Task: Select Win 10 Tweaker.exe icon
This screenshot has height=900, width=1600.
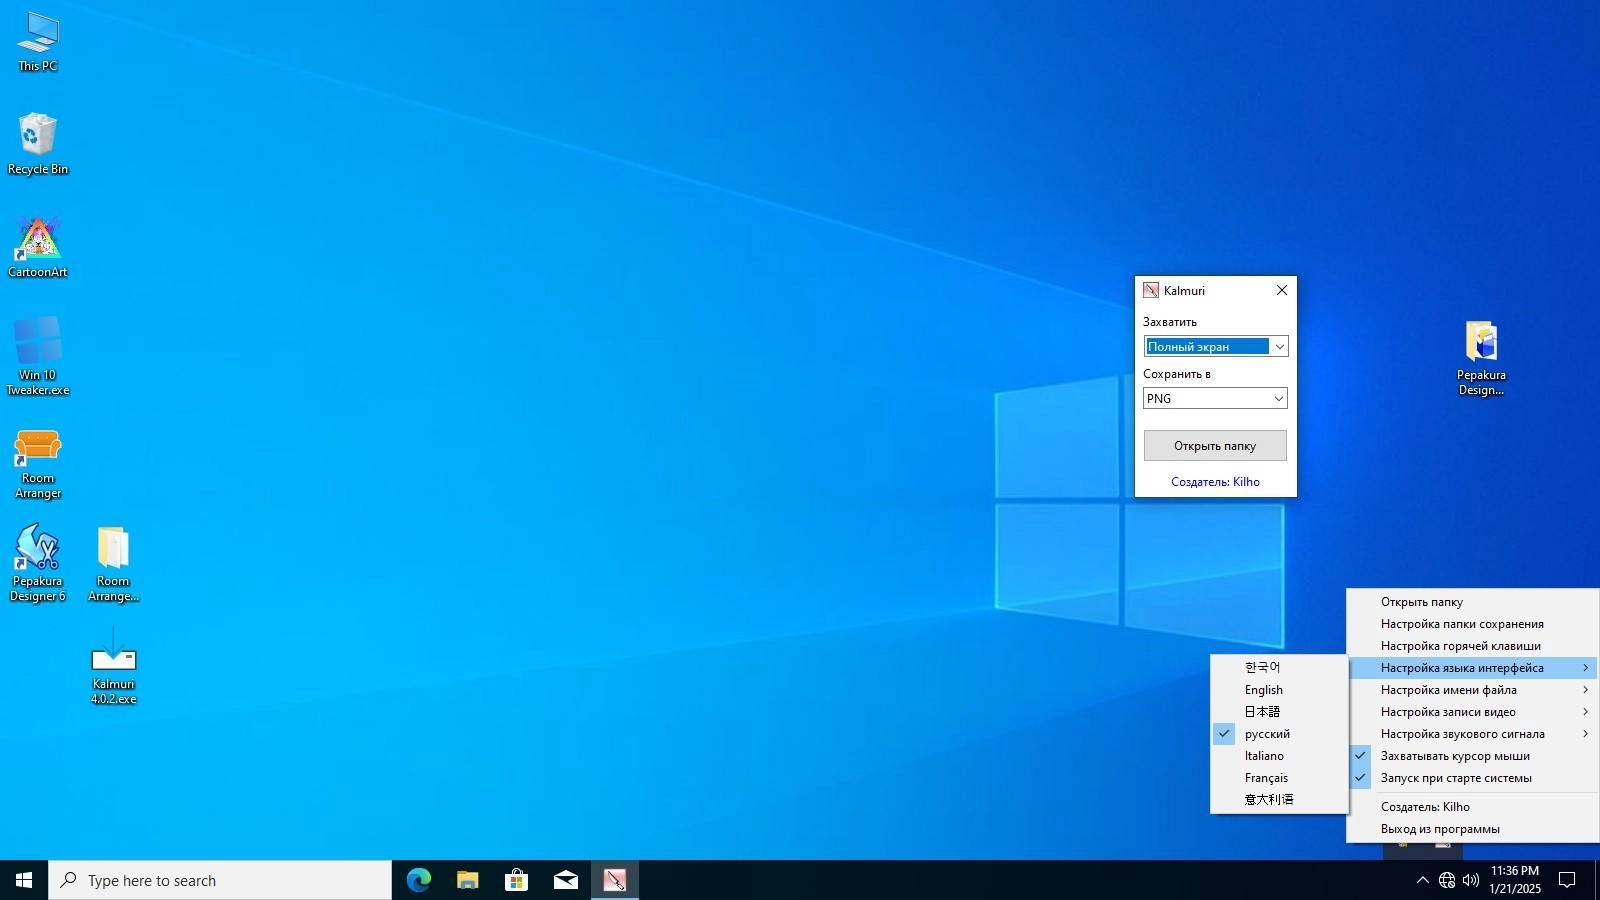Action: click(x=38, y=356)
